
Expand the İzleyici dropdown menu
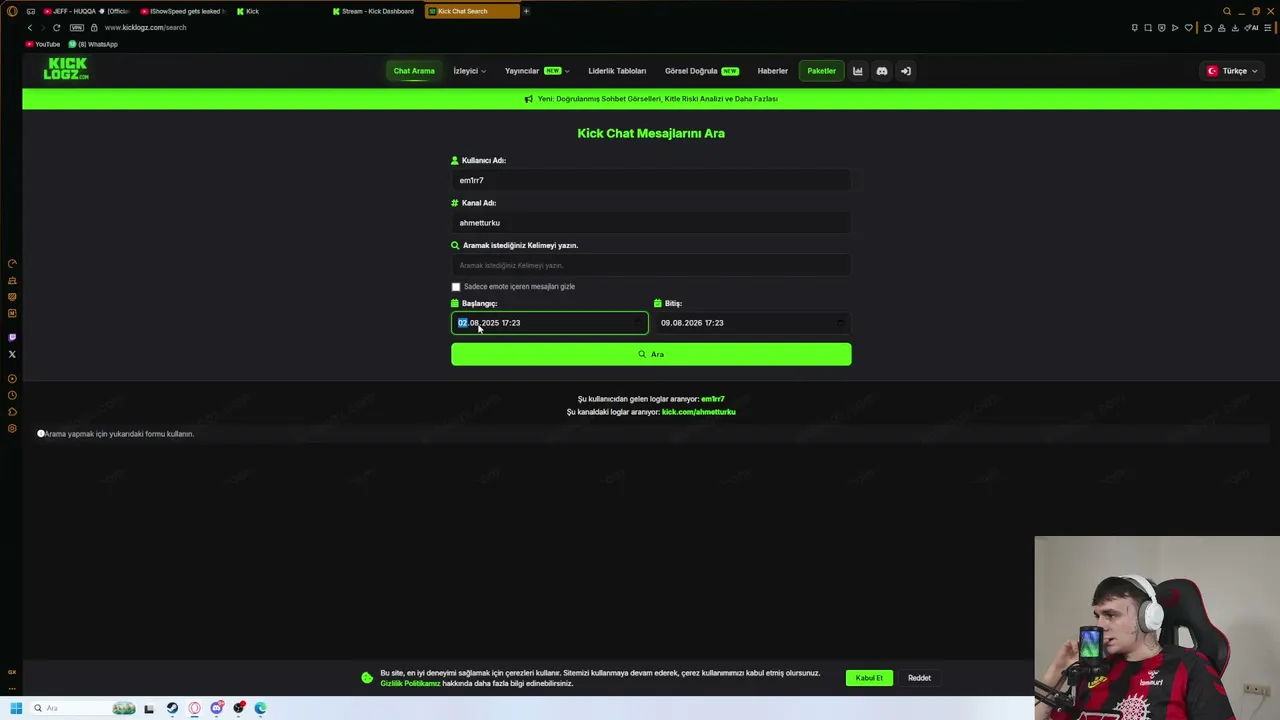point(469,71)
